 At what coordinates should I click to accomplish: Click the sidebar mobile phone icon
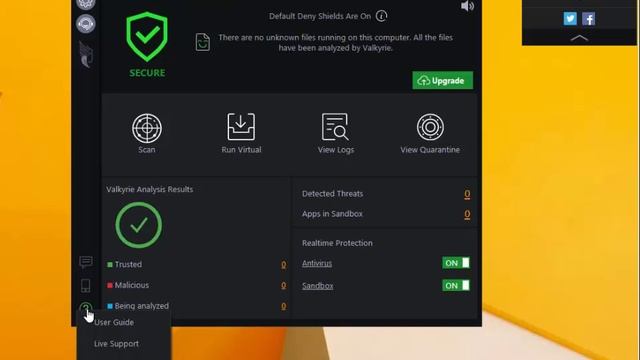tap(86, 286)
